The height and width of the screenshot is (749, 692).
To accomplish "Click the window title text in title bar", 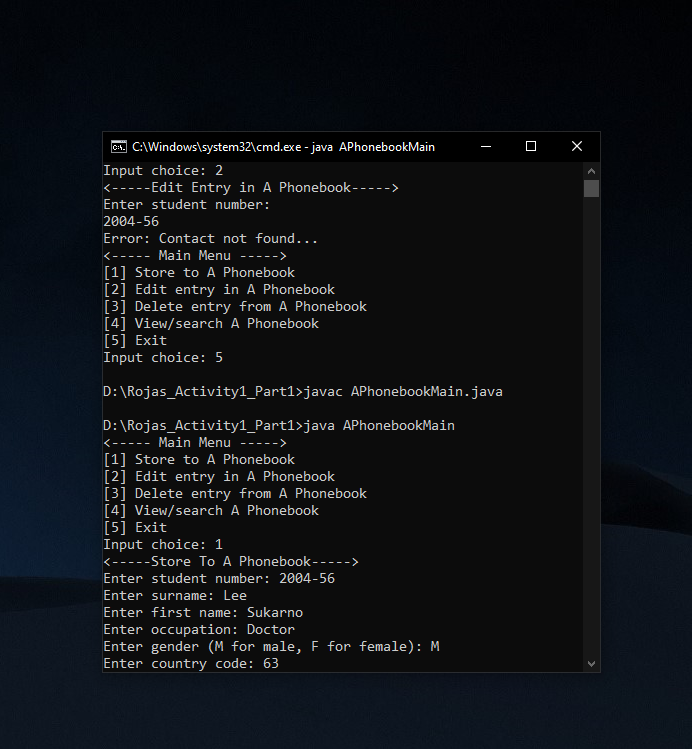I will click(283, 147).
